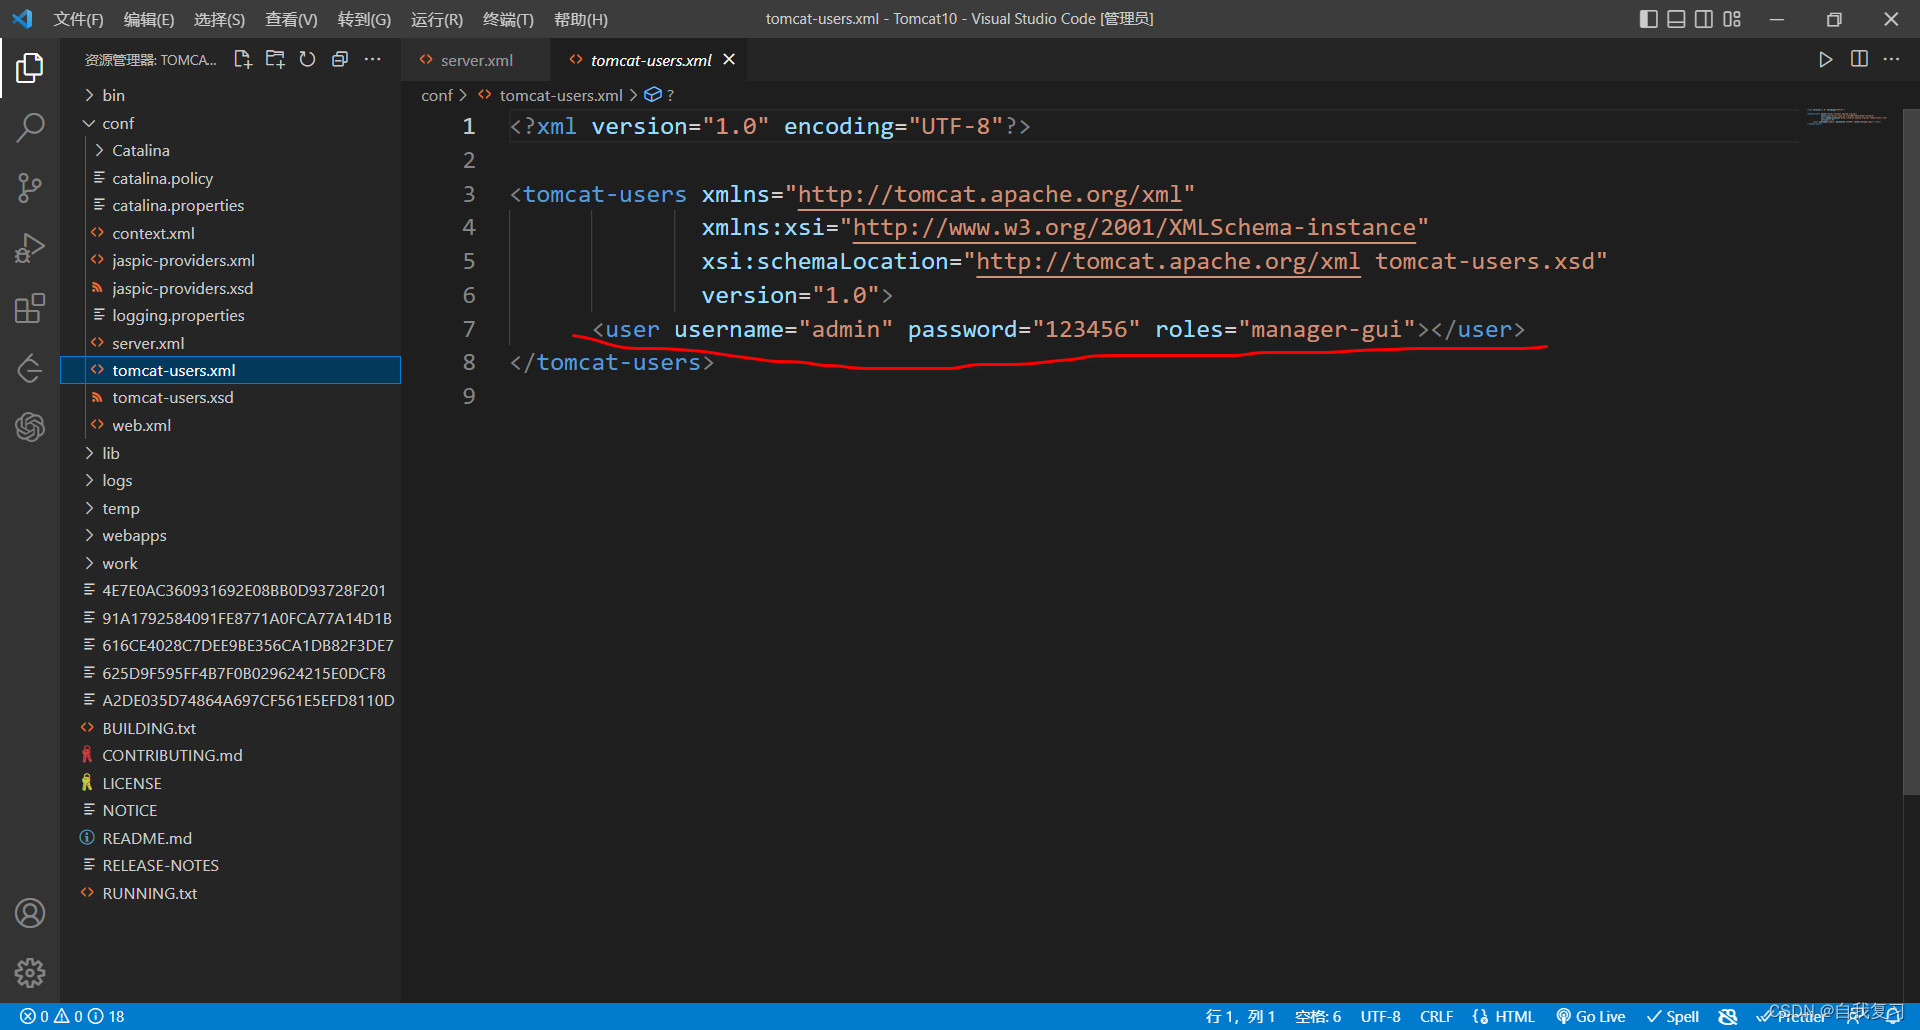Expand the work folder
The height and width of the screenshot is (1030, 1920).
[230, 563]
